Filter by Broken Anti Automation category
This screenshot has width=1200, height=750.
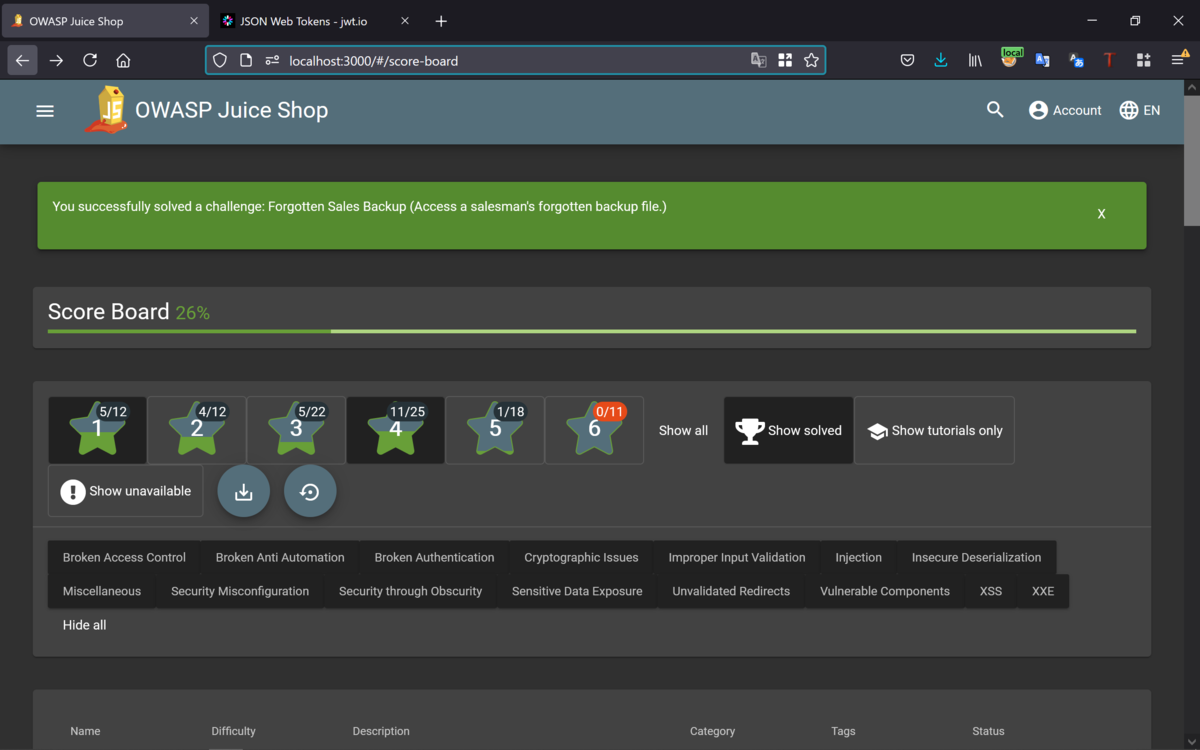coord(280,558)
